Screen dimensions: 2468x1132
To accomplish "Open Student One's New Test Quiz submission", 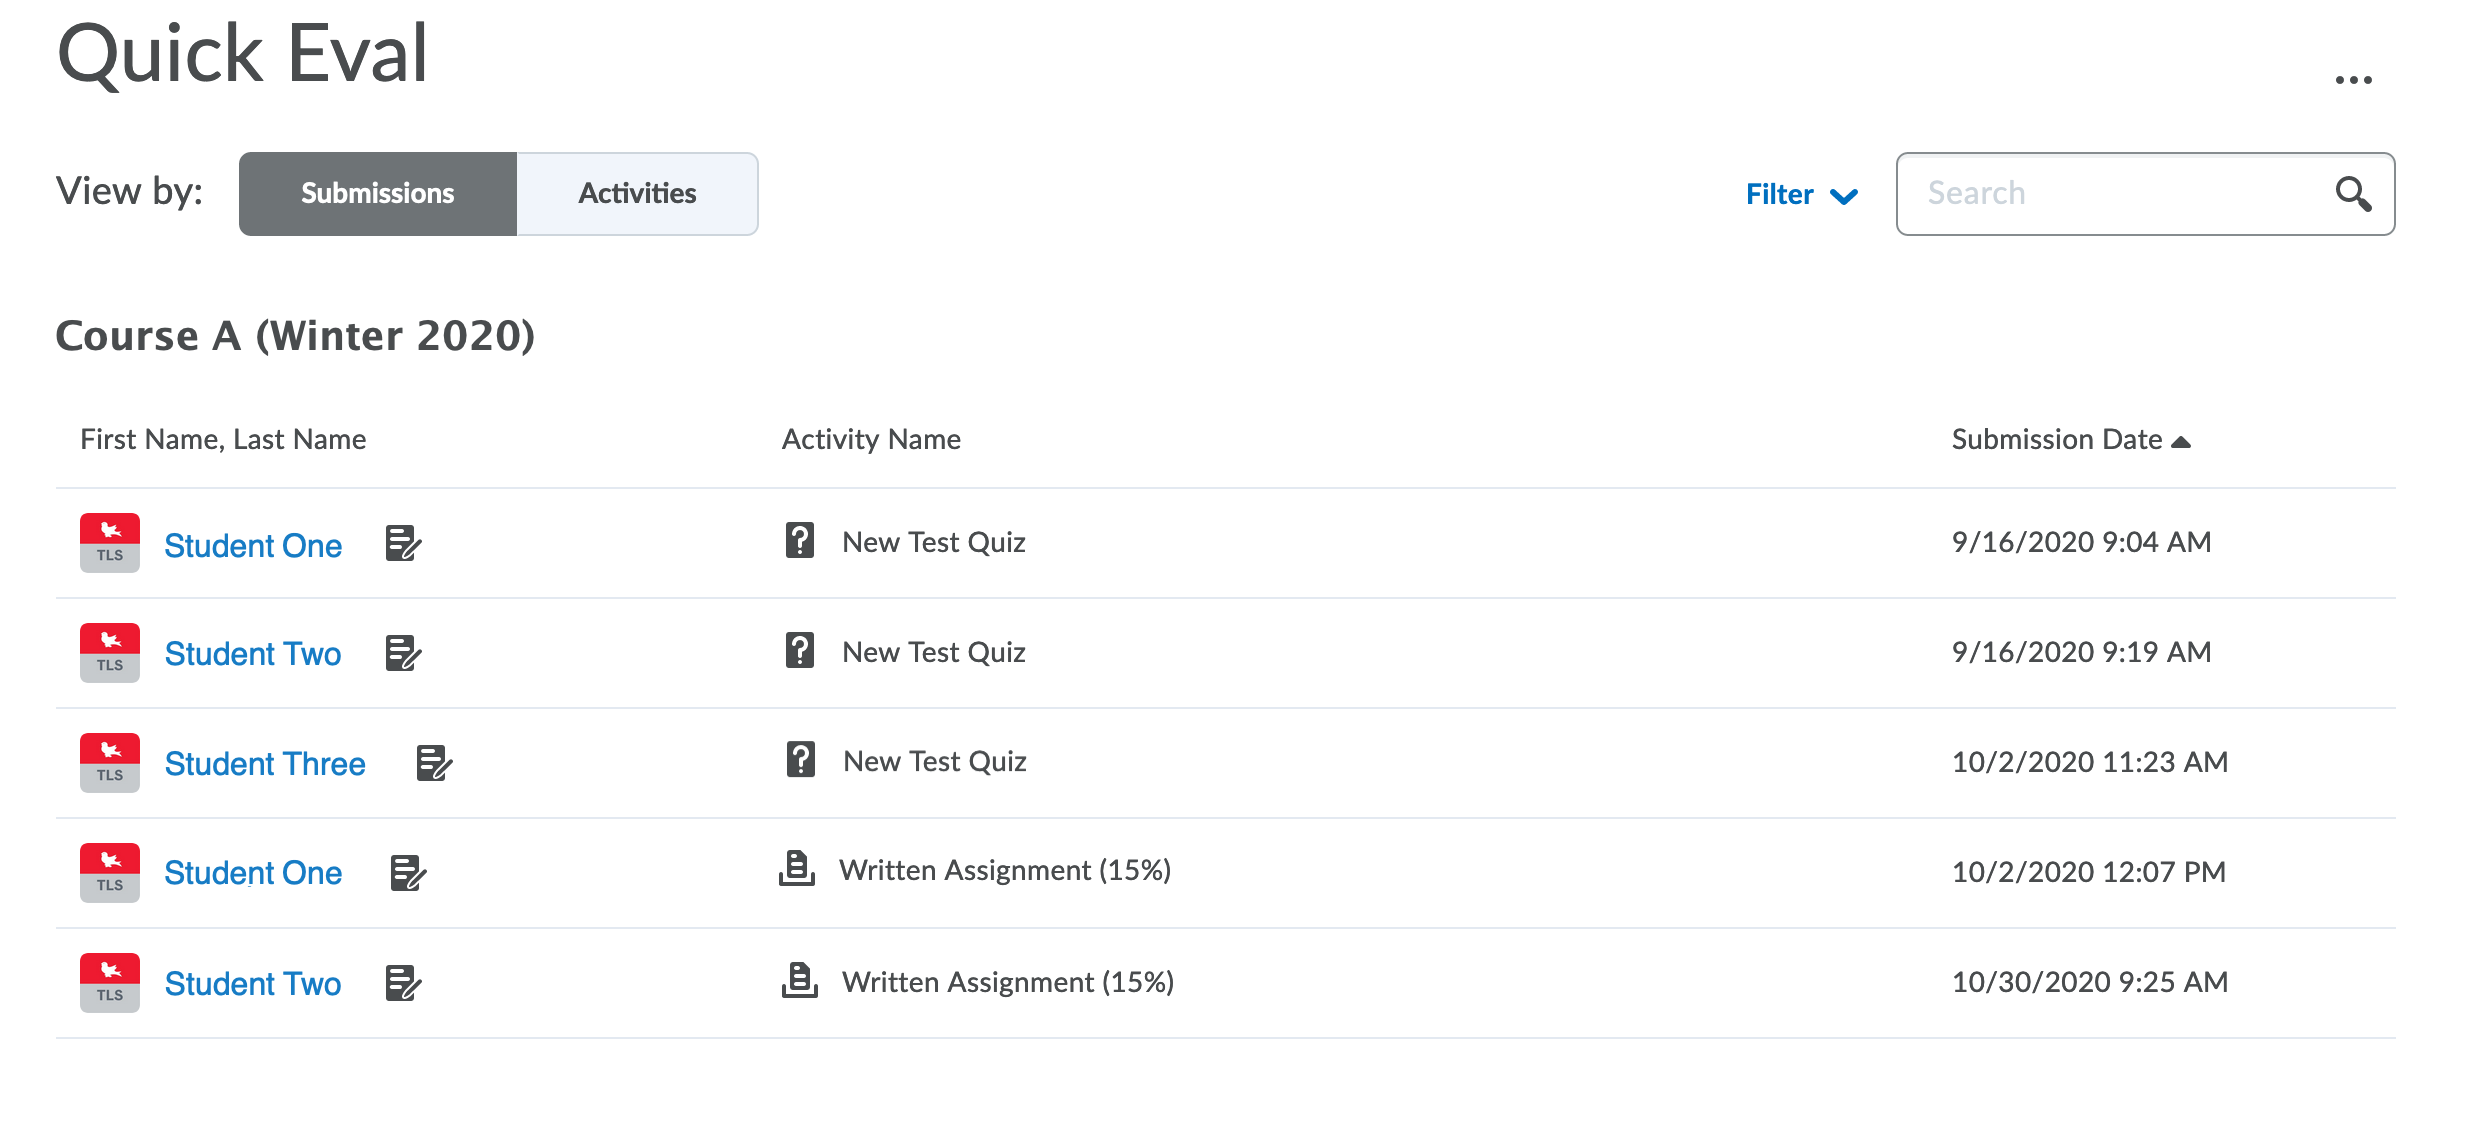I will (x=253, y=546).
